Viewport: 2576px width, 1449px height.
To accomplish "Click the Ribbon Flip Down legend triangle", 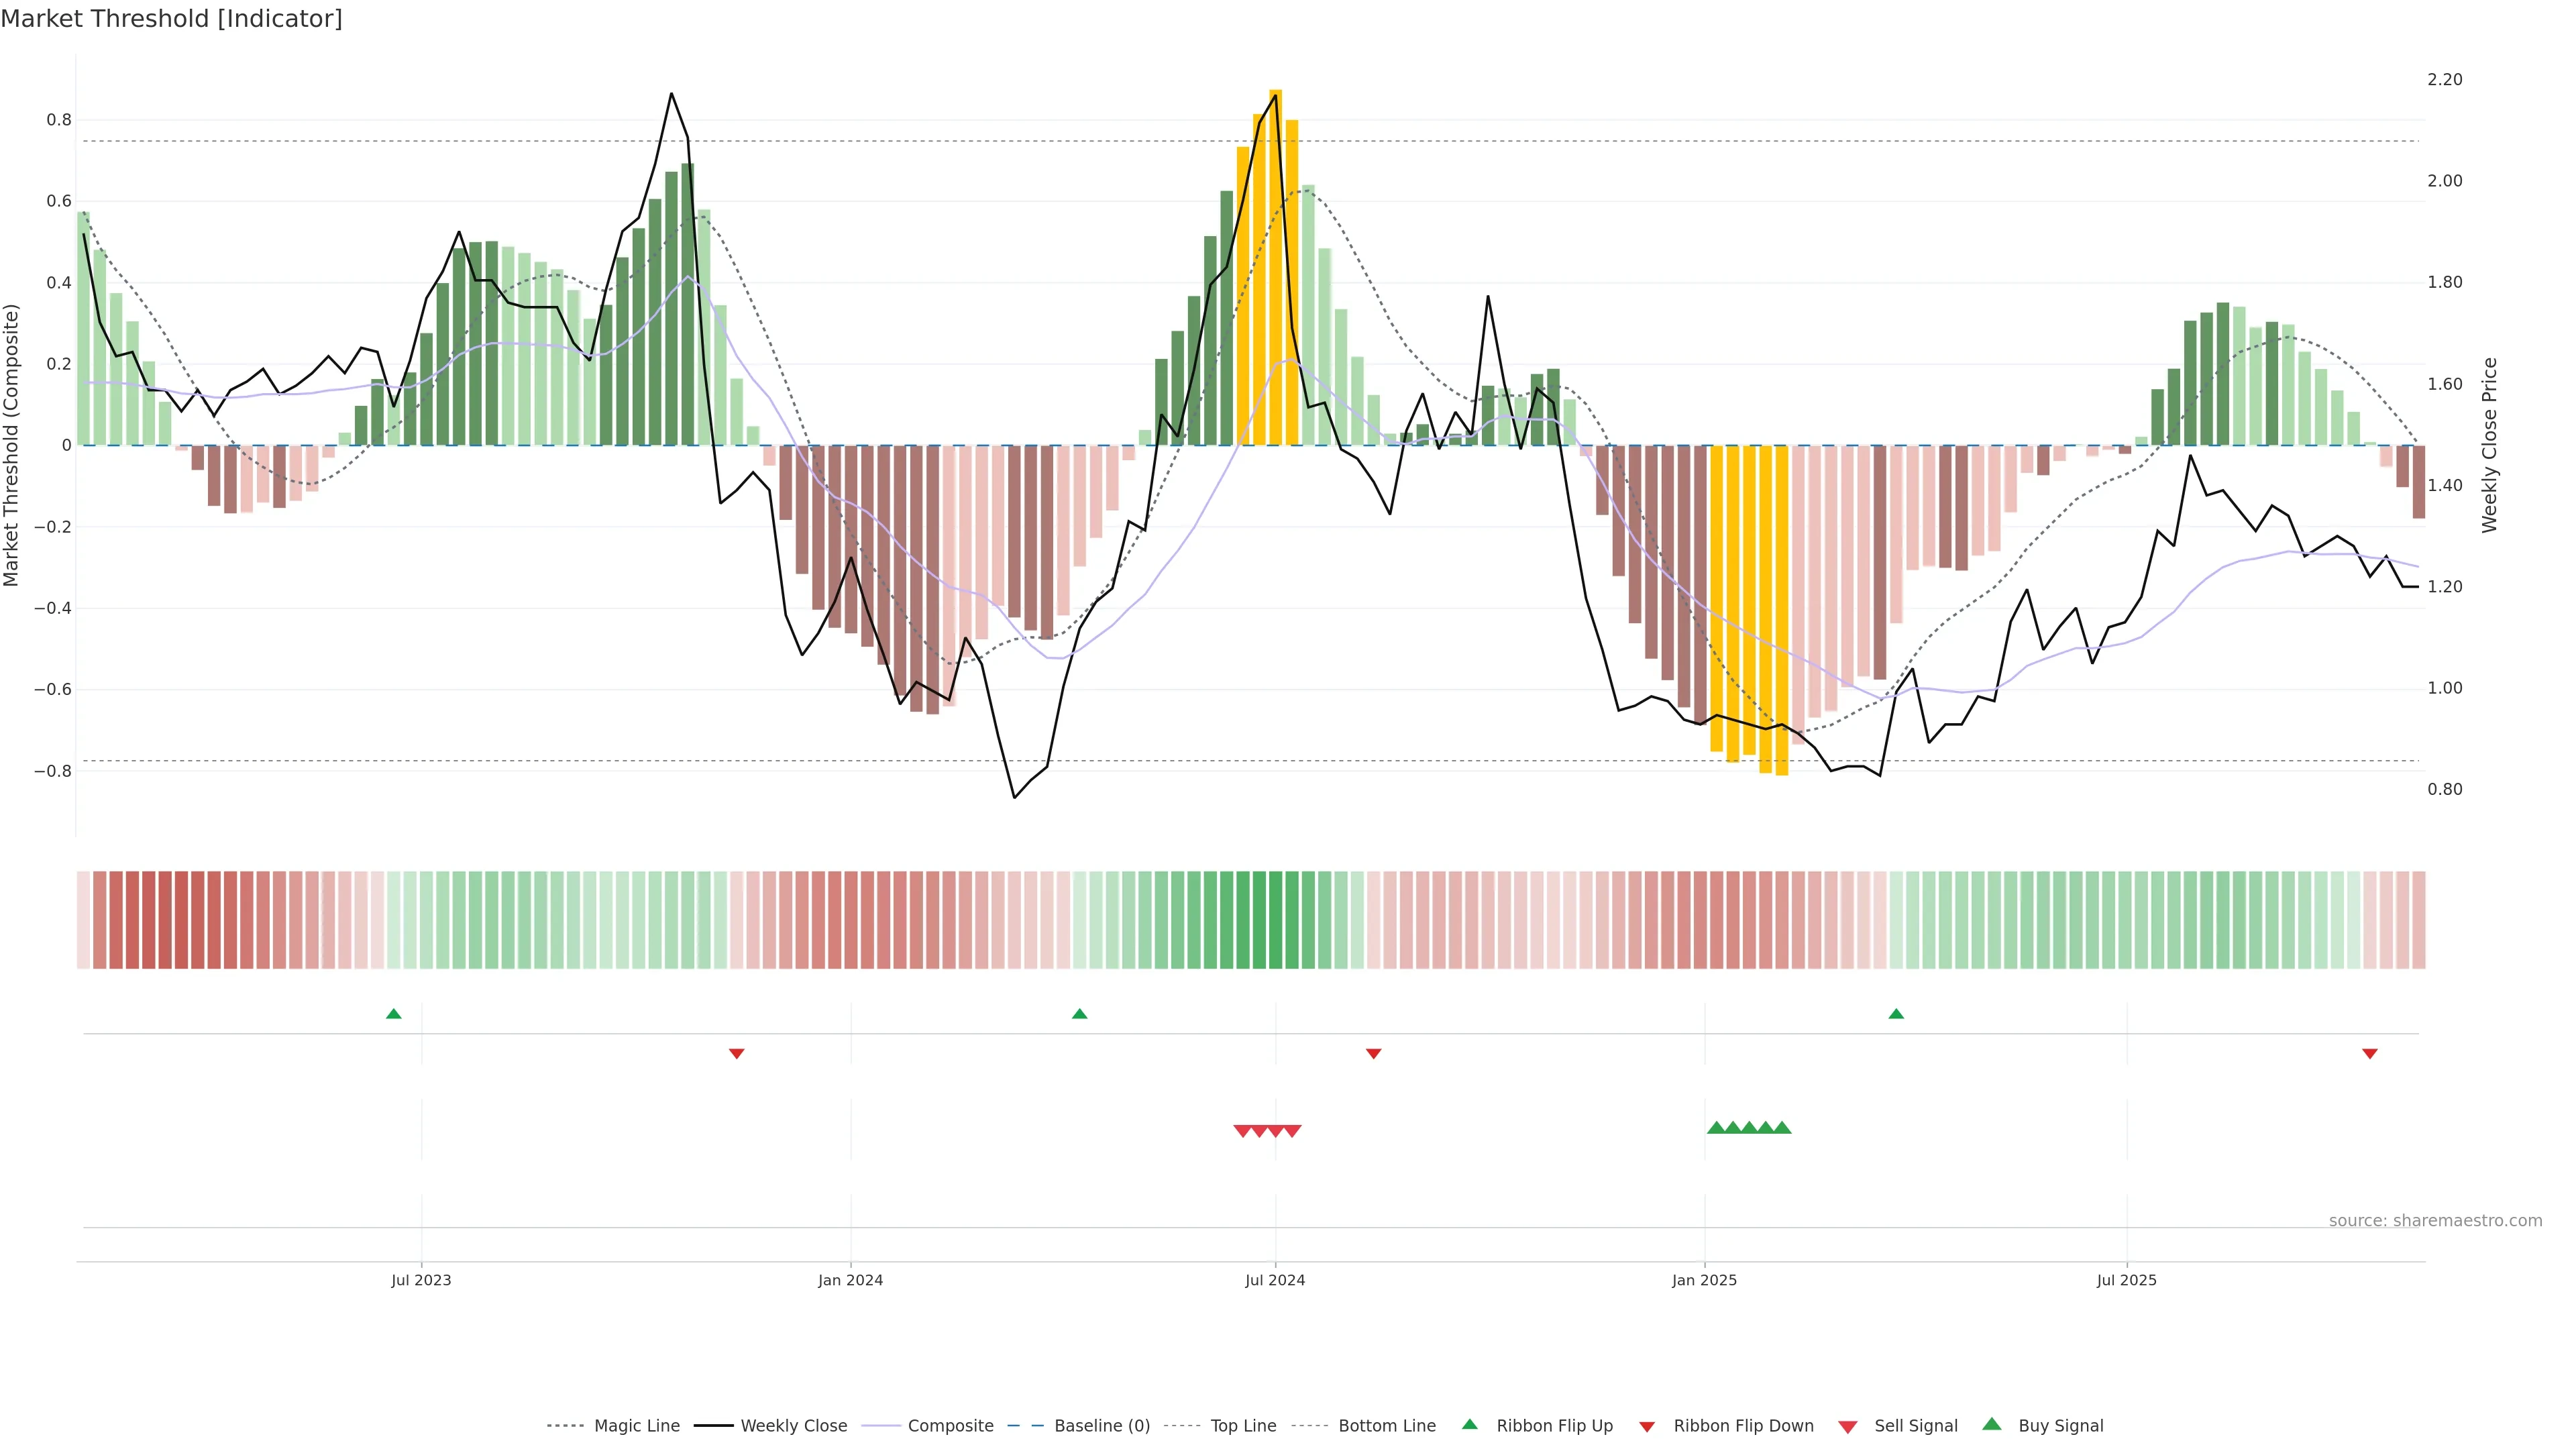I will click(x=1647, y=1426).
